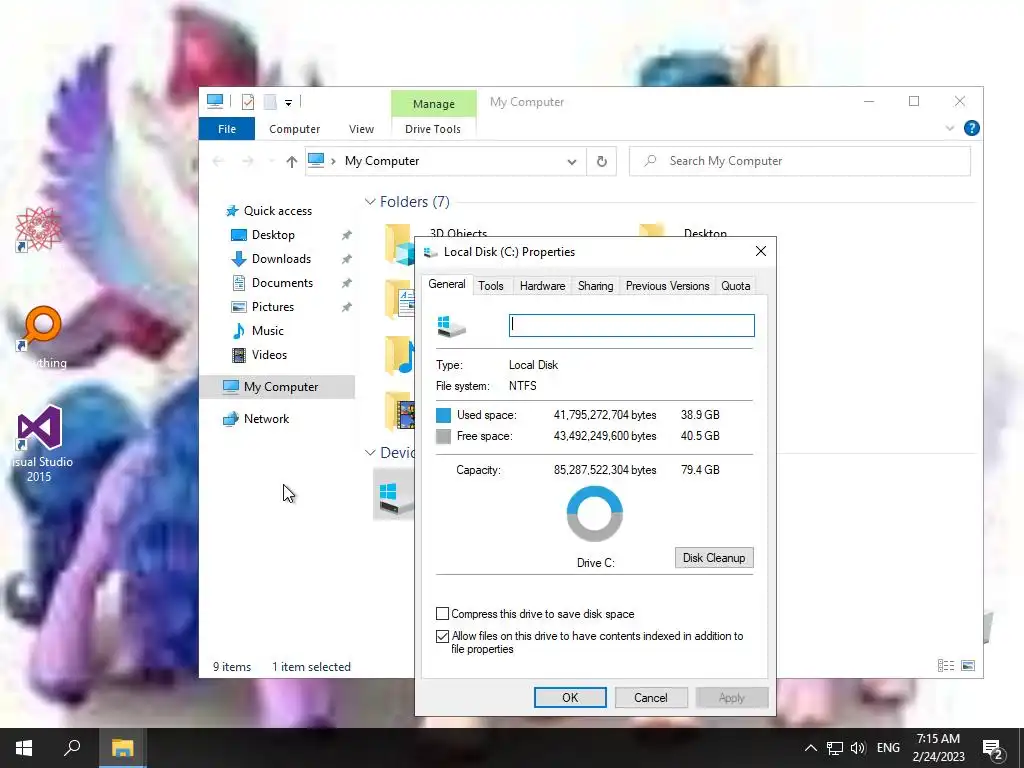Image resolution: width=1024 pixels, height=768 pixels.
Task: Click the Properties quick access toolbar icon
Action: 248,102
